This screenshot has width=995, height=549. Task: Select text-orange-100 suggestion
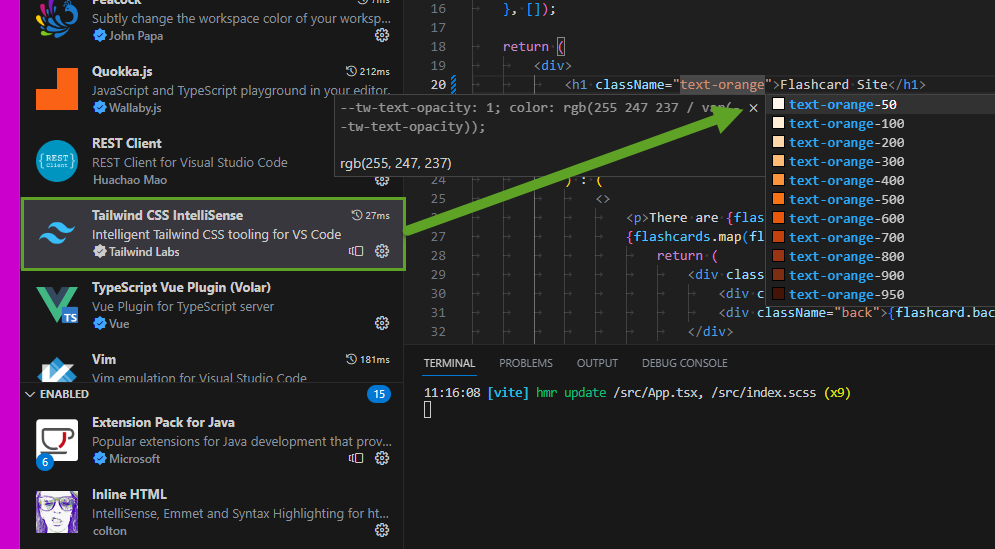[x=880, y=123]
